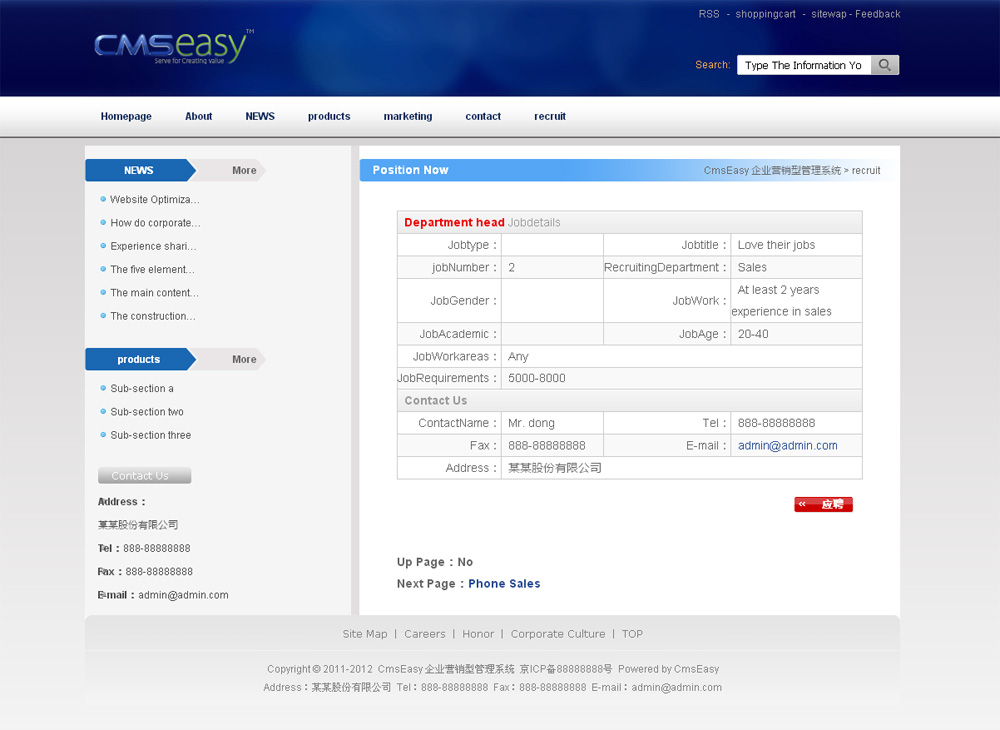Open the RSS link at top
Image resolution: width=1000 pixels, height=730 pixels.
[709, 14]
